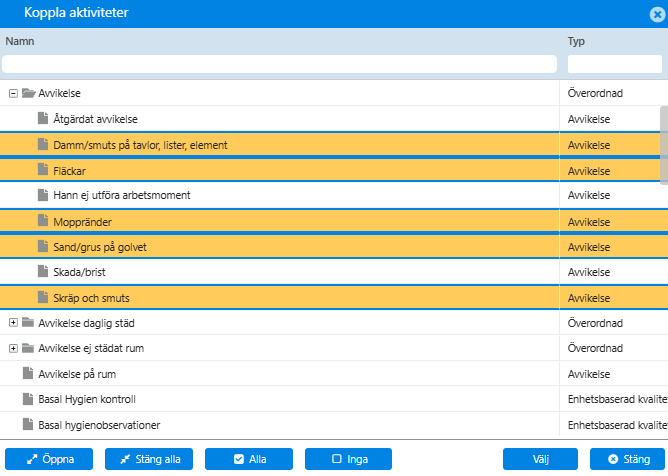The width and height of the screenshot is (668, 476).
Task: Confirm selection with the Välj button
Action: [x=540, y=459]
